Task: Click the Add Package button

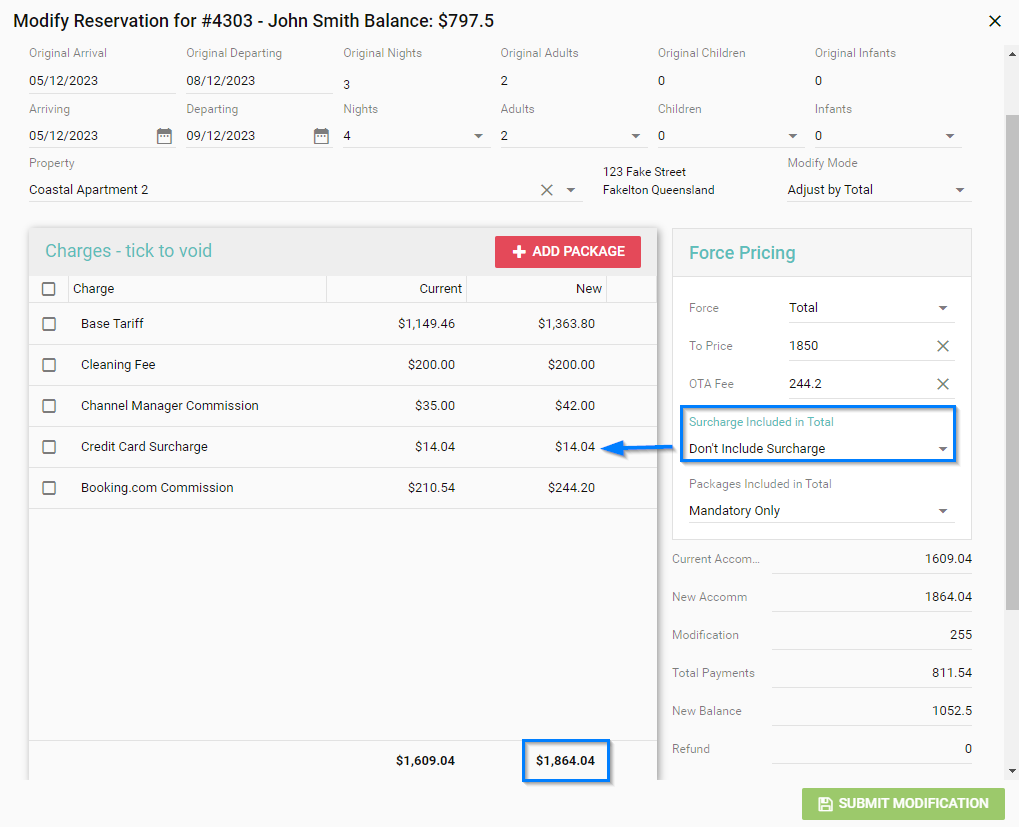Action: coord(568,252)
